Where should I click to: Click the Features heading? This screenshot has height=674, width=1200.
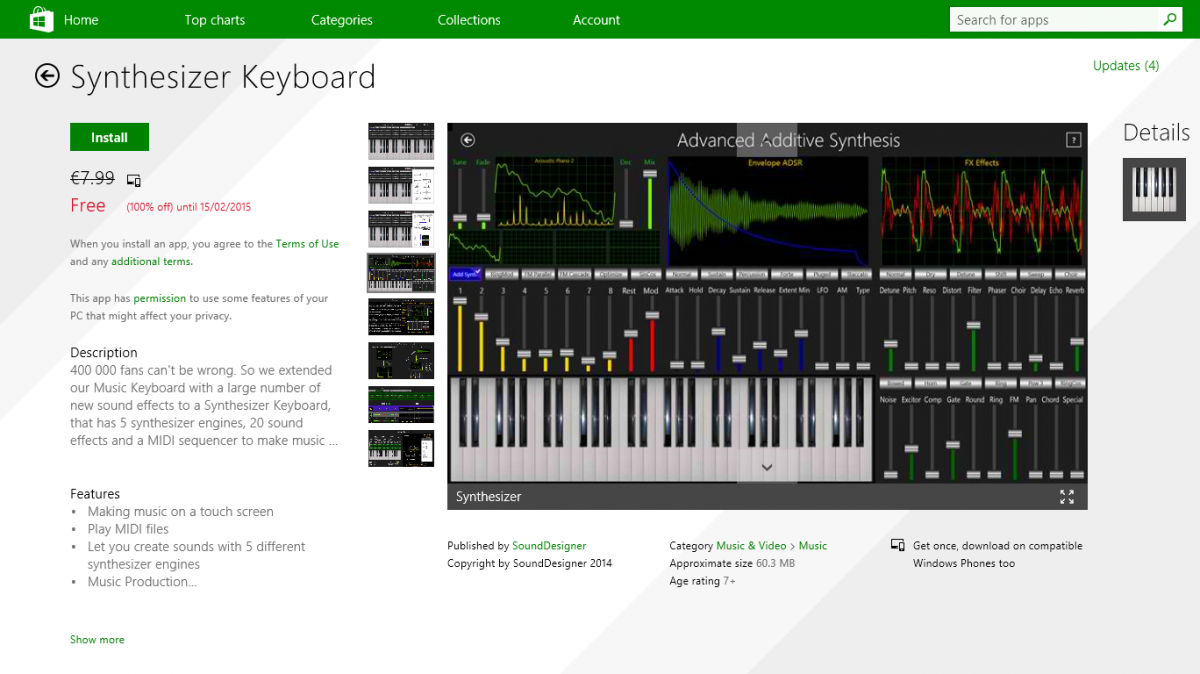[95, 494]
